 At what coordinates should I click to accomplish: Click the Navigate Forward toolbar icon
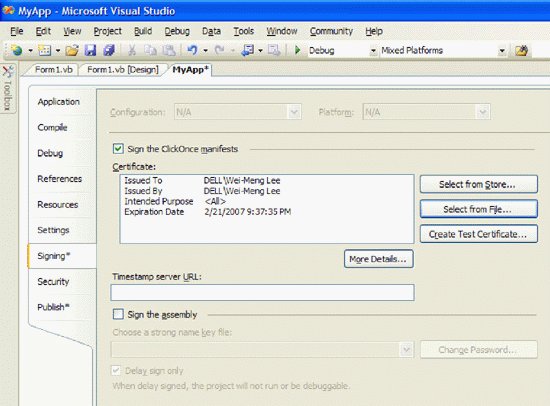click(274, 51)
